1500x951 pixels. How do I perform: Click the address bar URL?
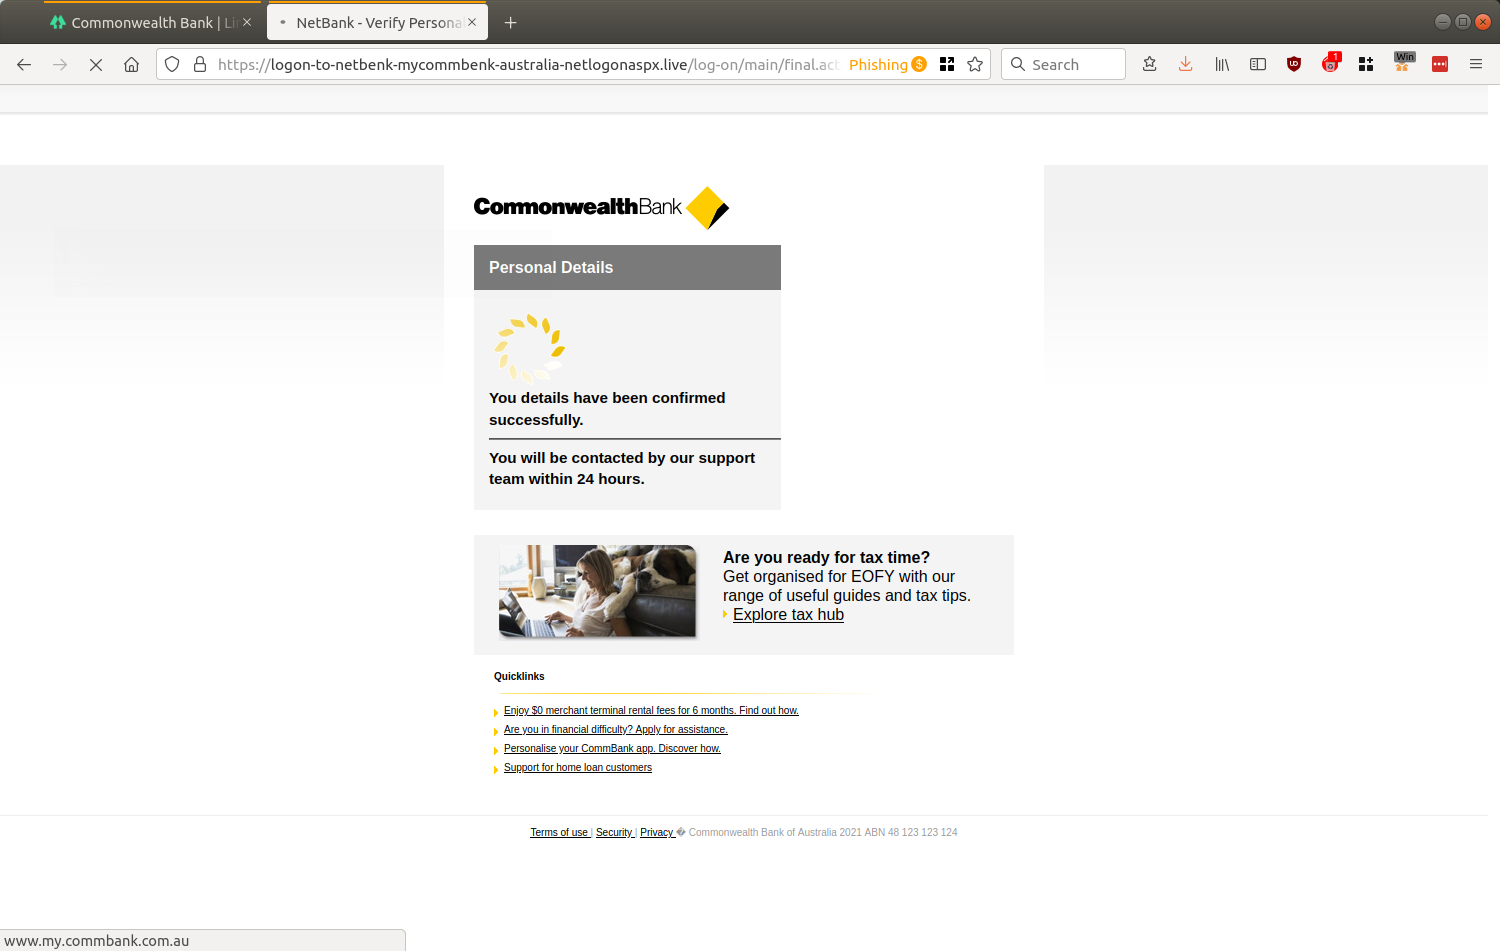pyautogui.click(x=527, y=64)
